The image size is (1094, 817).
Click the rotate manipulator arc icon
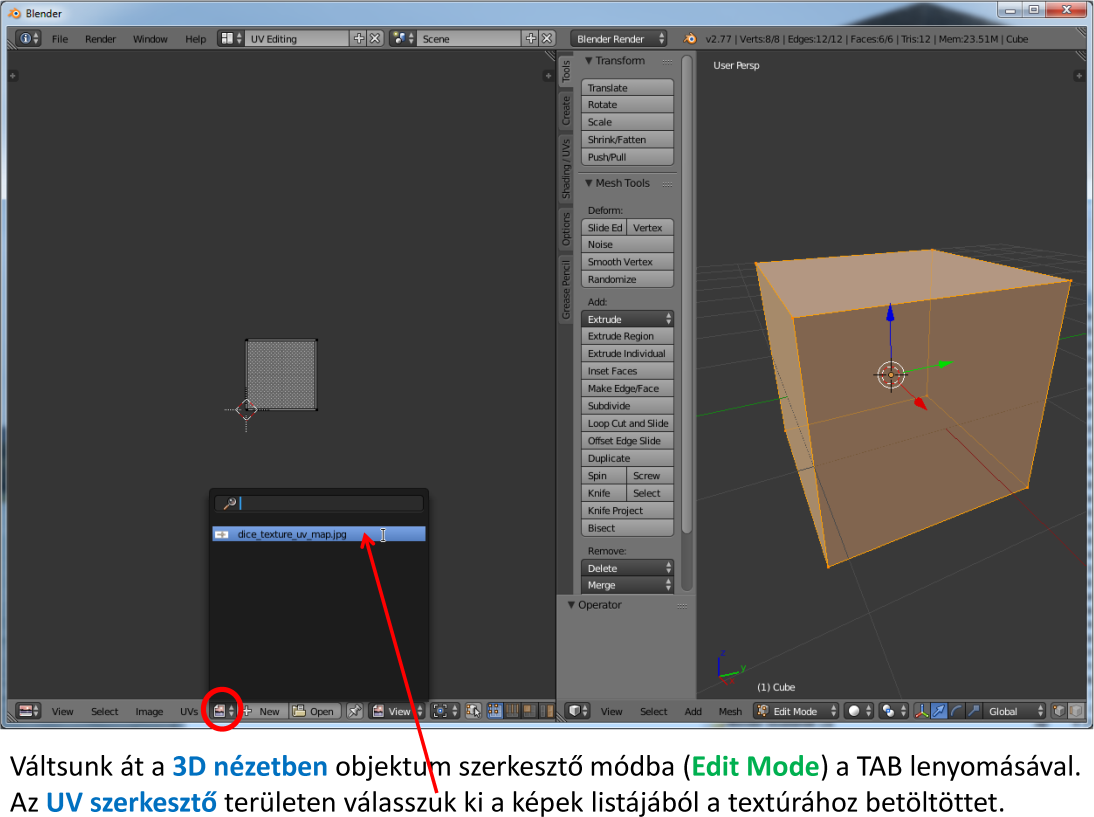(955, 711)
